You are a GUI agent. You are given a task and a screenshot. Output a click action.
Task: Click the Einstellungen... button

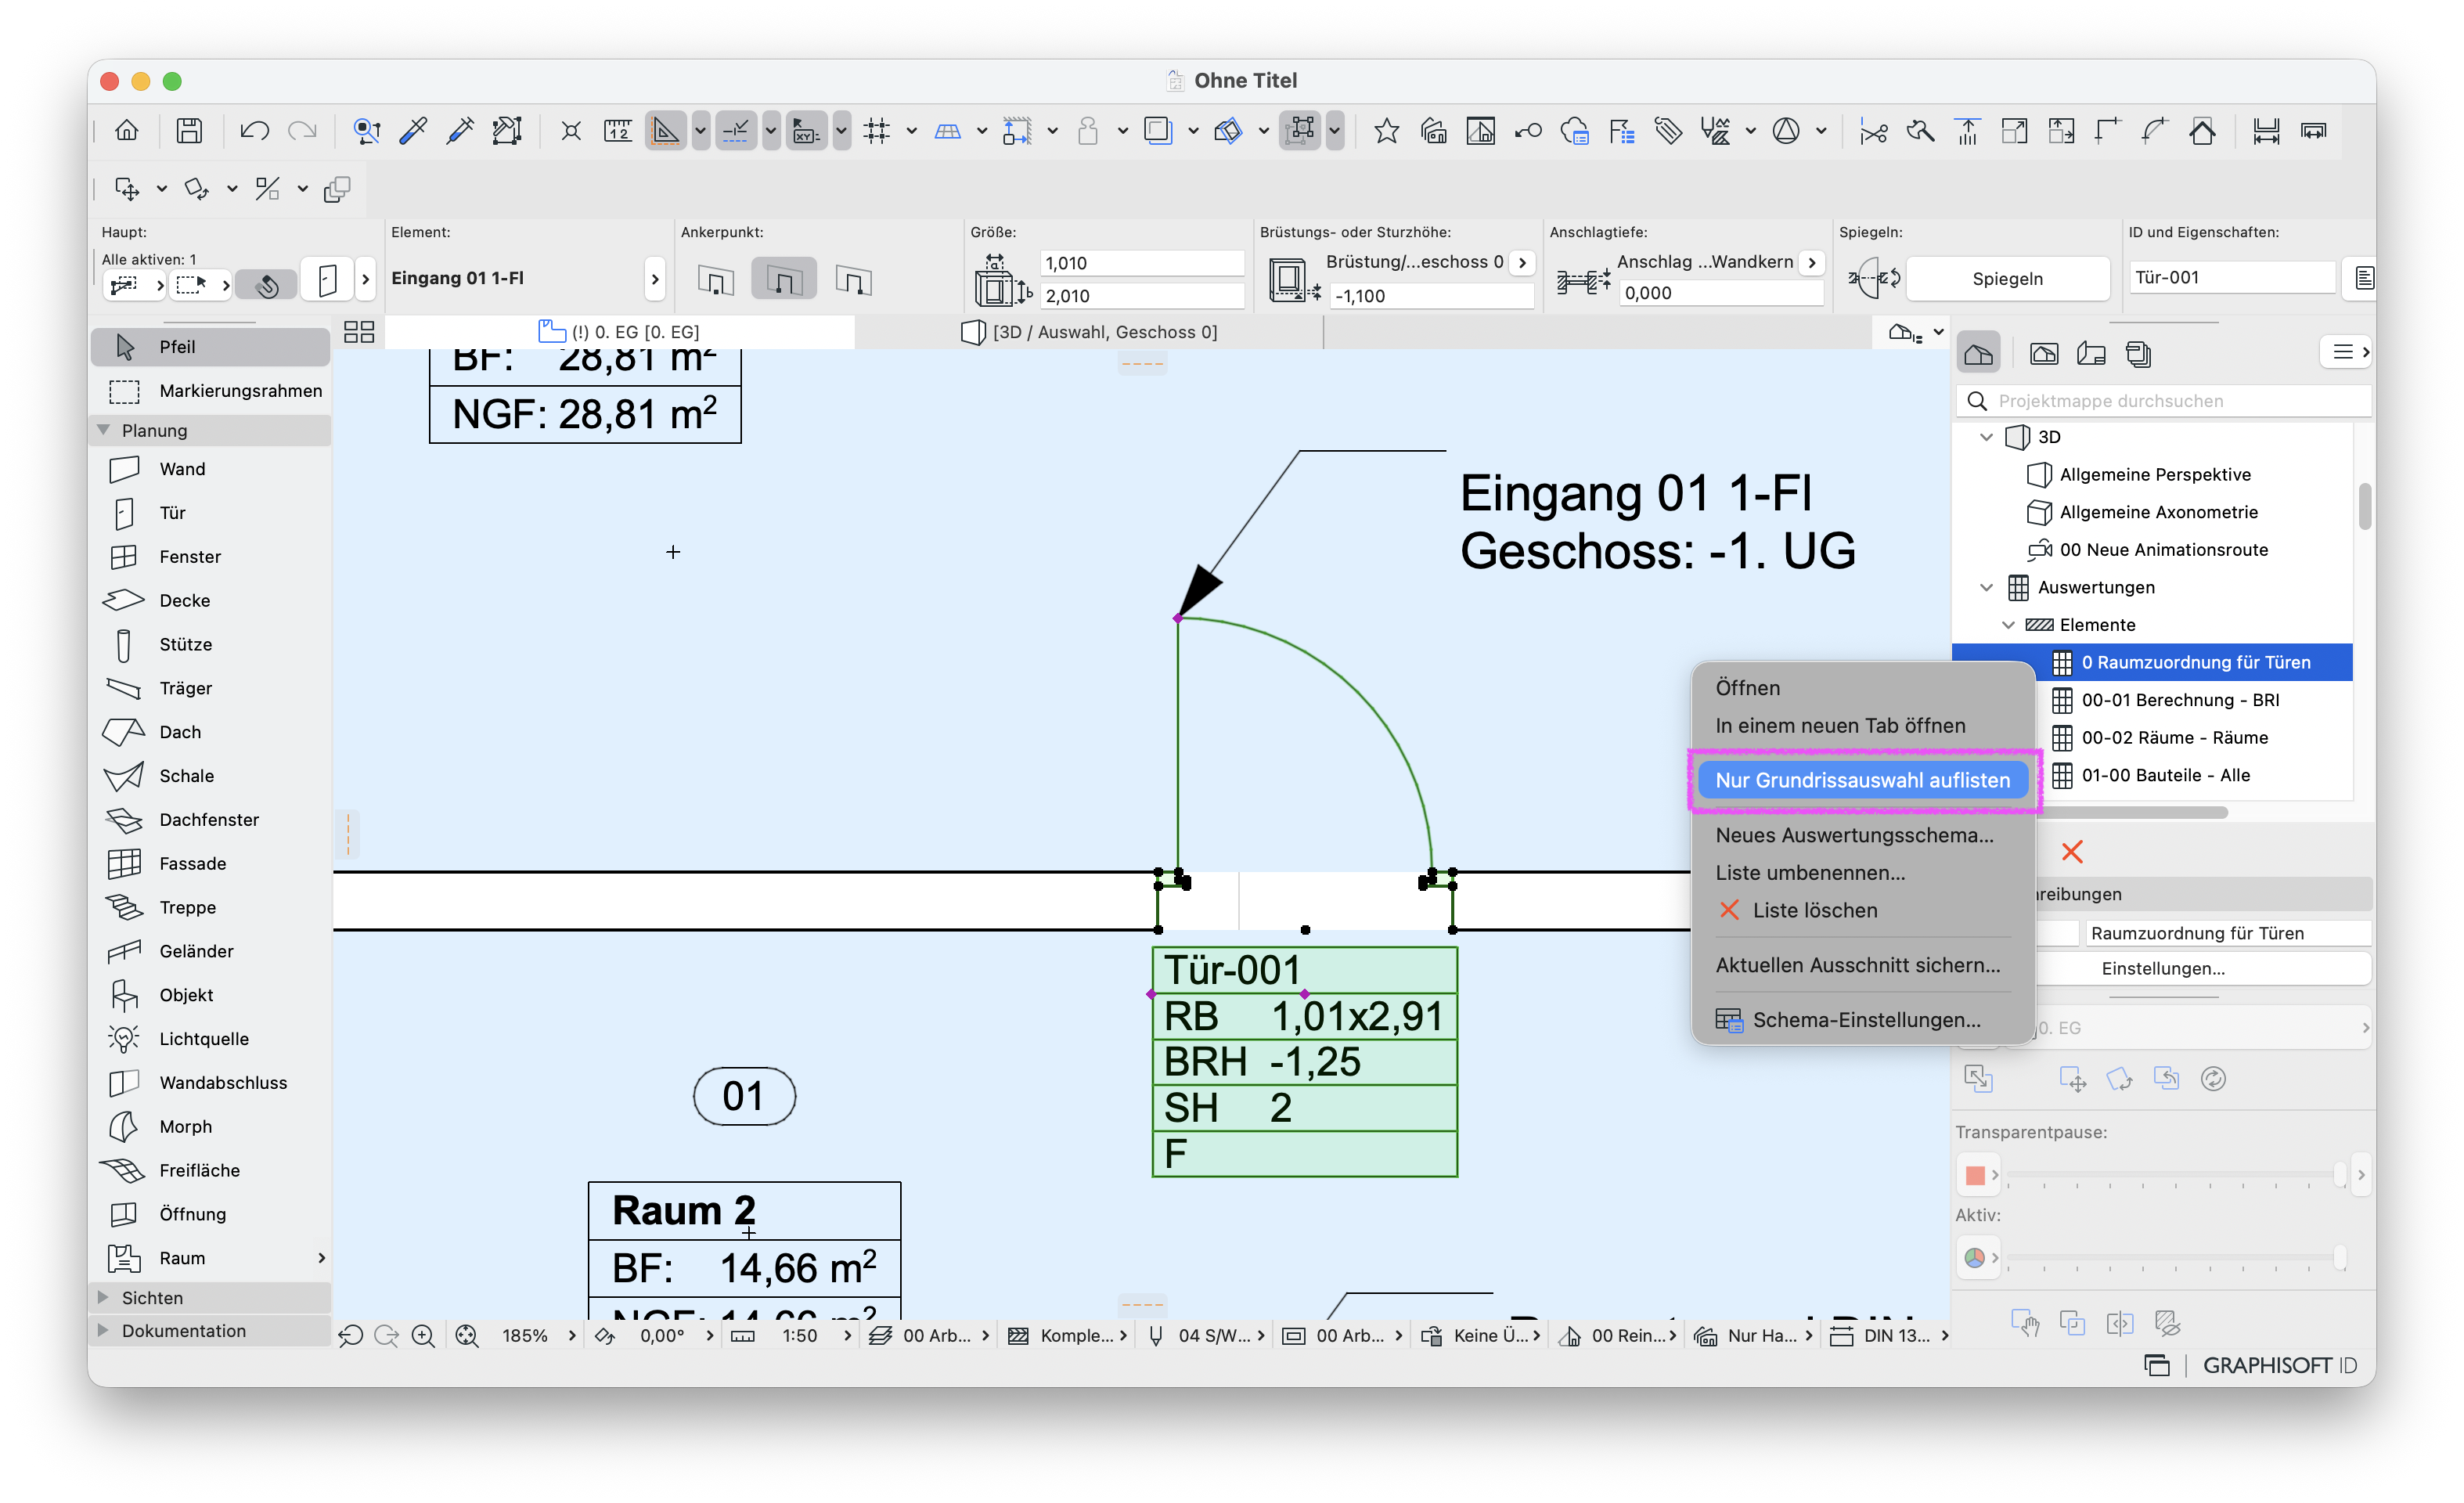[2162, 968]
